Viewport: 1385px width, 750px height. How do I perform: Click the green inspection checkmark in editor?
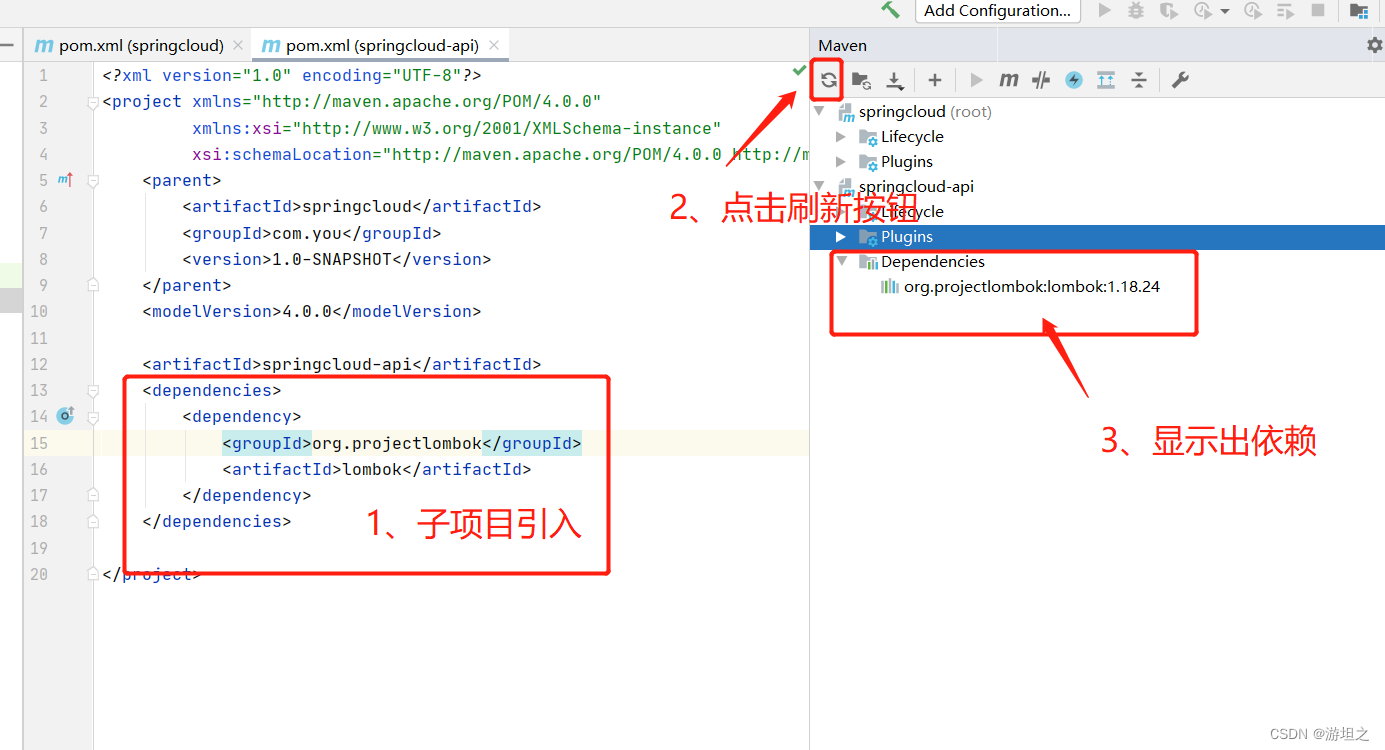click(x=799, y=70)
